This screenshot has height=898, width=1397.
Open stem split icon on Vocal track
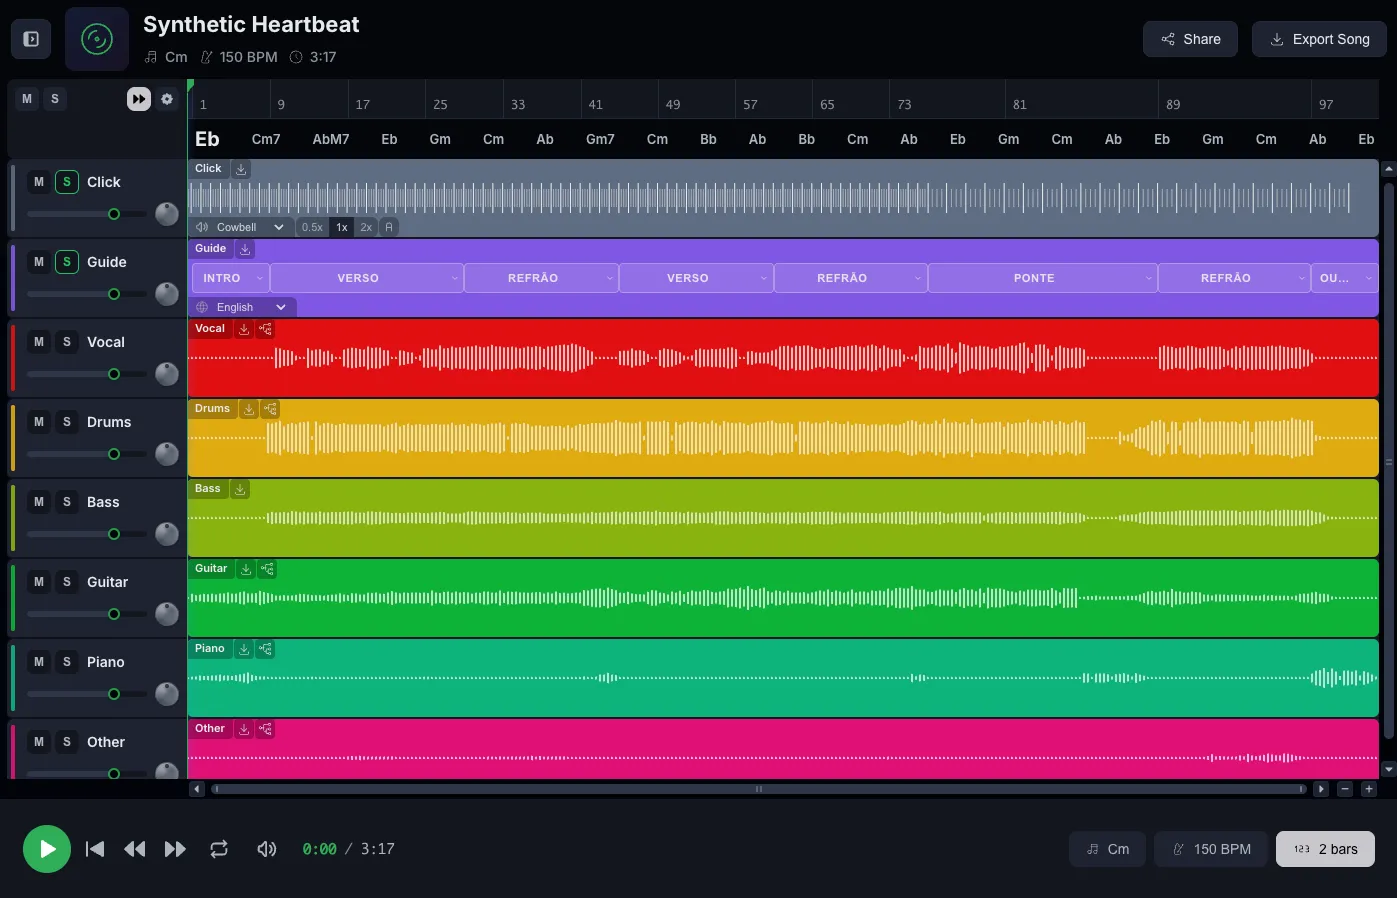click(266, 329)
